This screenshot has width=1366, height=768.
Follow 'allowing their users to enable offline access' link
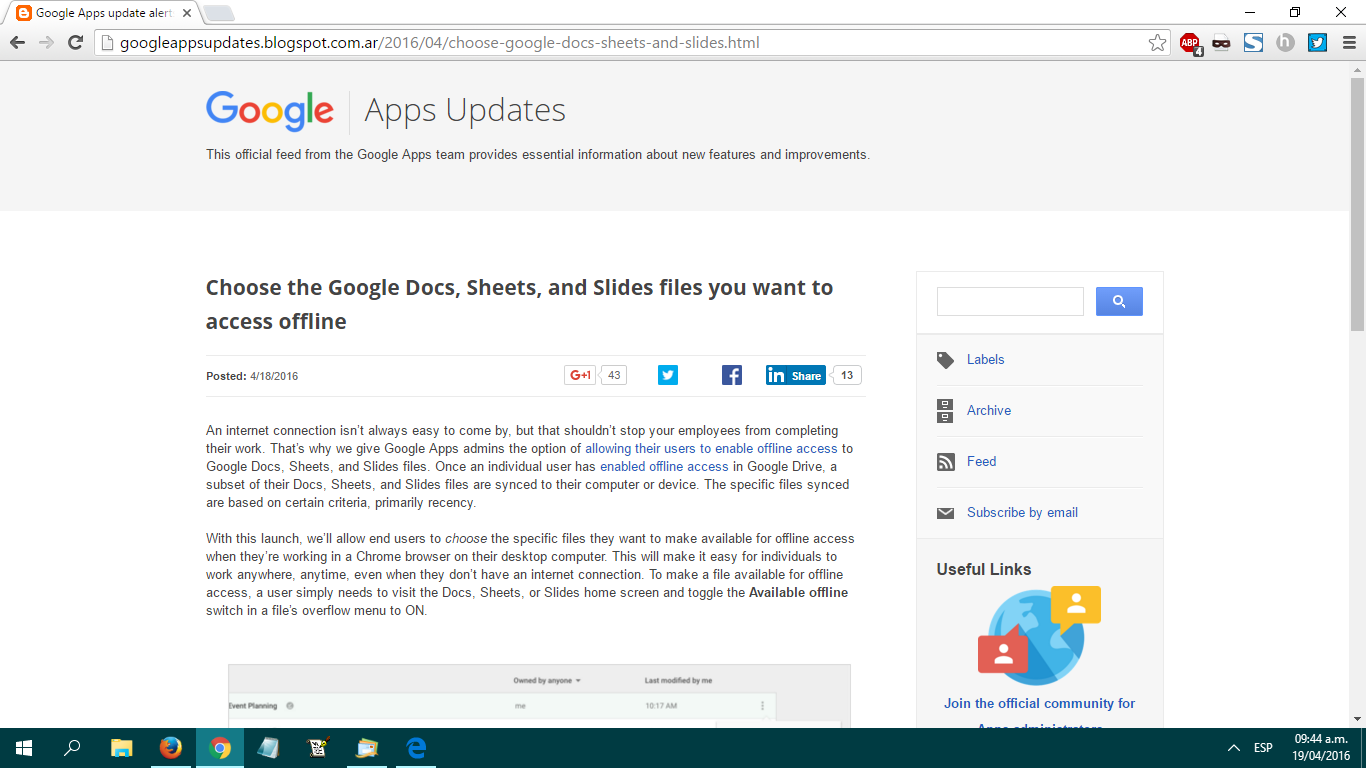[x=711, y=448]
